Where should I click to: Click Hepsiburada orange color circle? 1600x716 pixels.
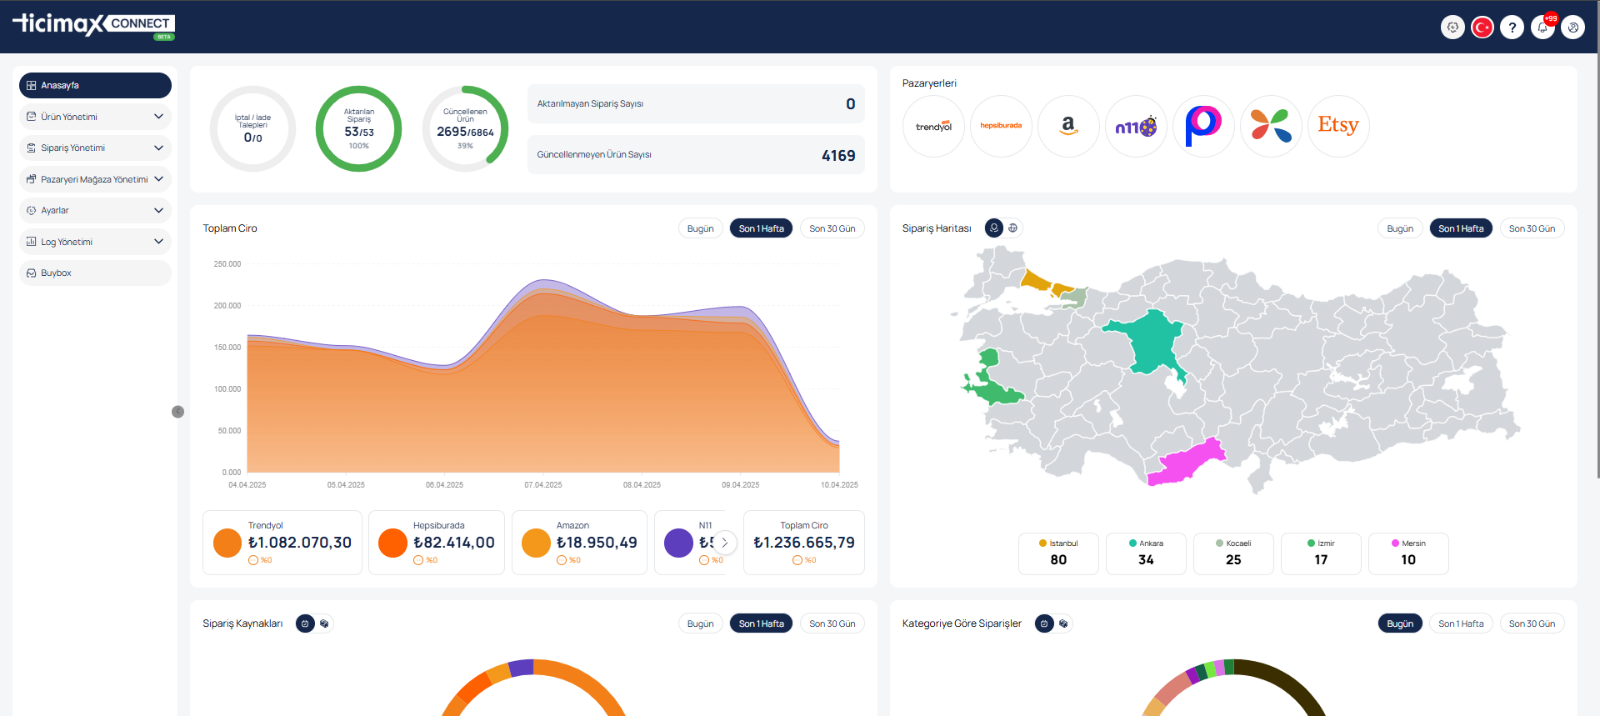click(x=393, y=543)
